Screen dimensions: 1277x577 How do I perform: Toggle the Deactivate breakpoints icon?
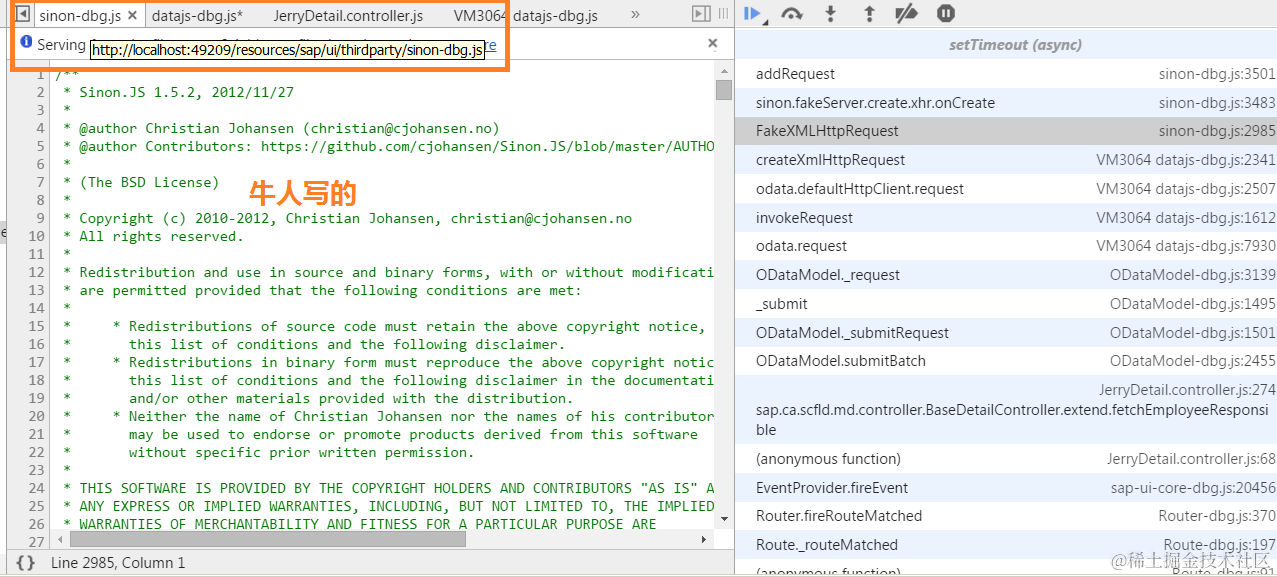[906, 14]
